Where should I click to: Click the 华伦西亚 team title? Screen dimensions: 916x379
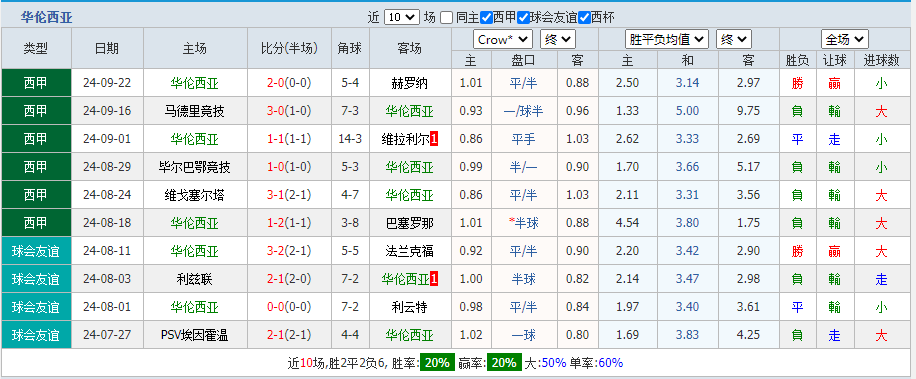(x=47, y=18)
